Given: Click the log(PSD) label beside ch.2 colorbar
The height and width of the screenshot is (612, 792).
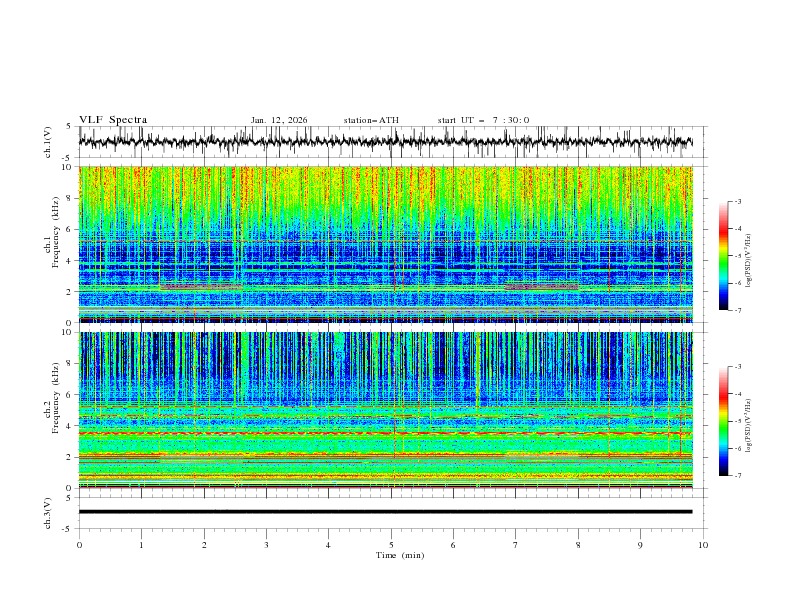Looking at the screenshot, I should [x=748, y=426].
